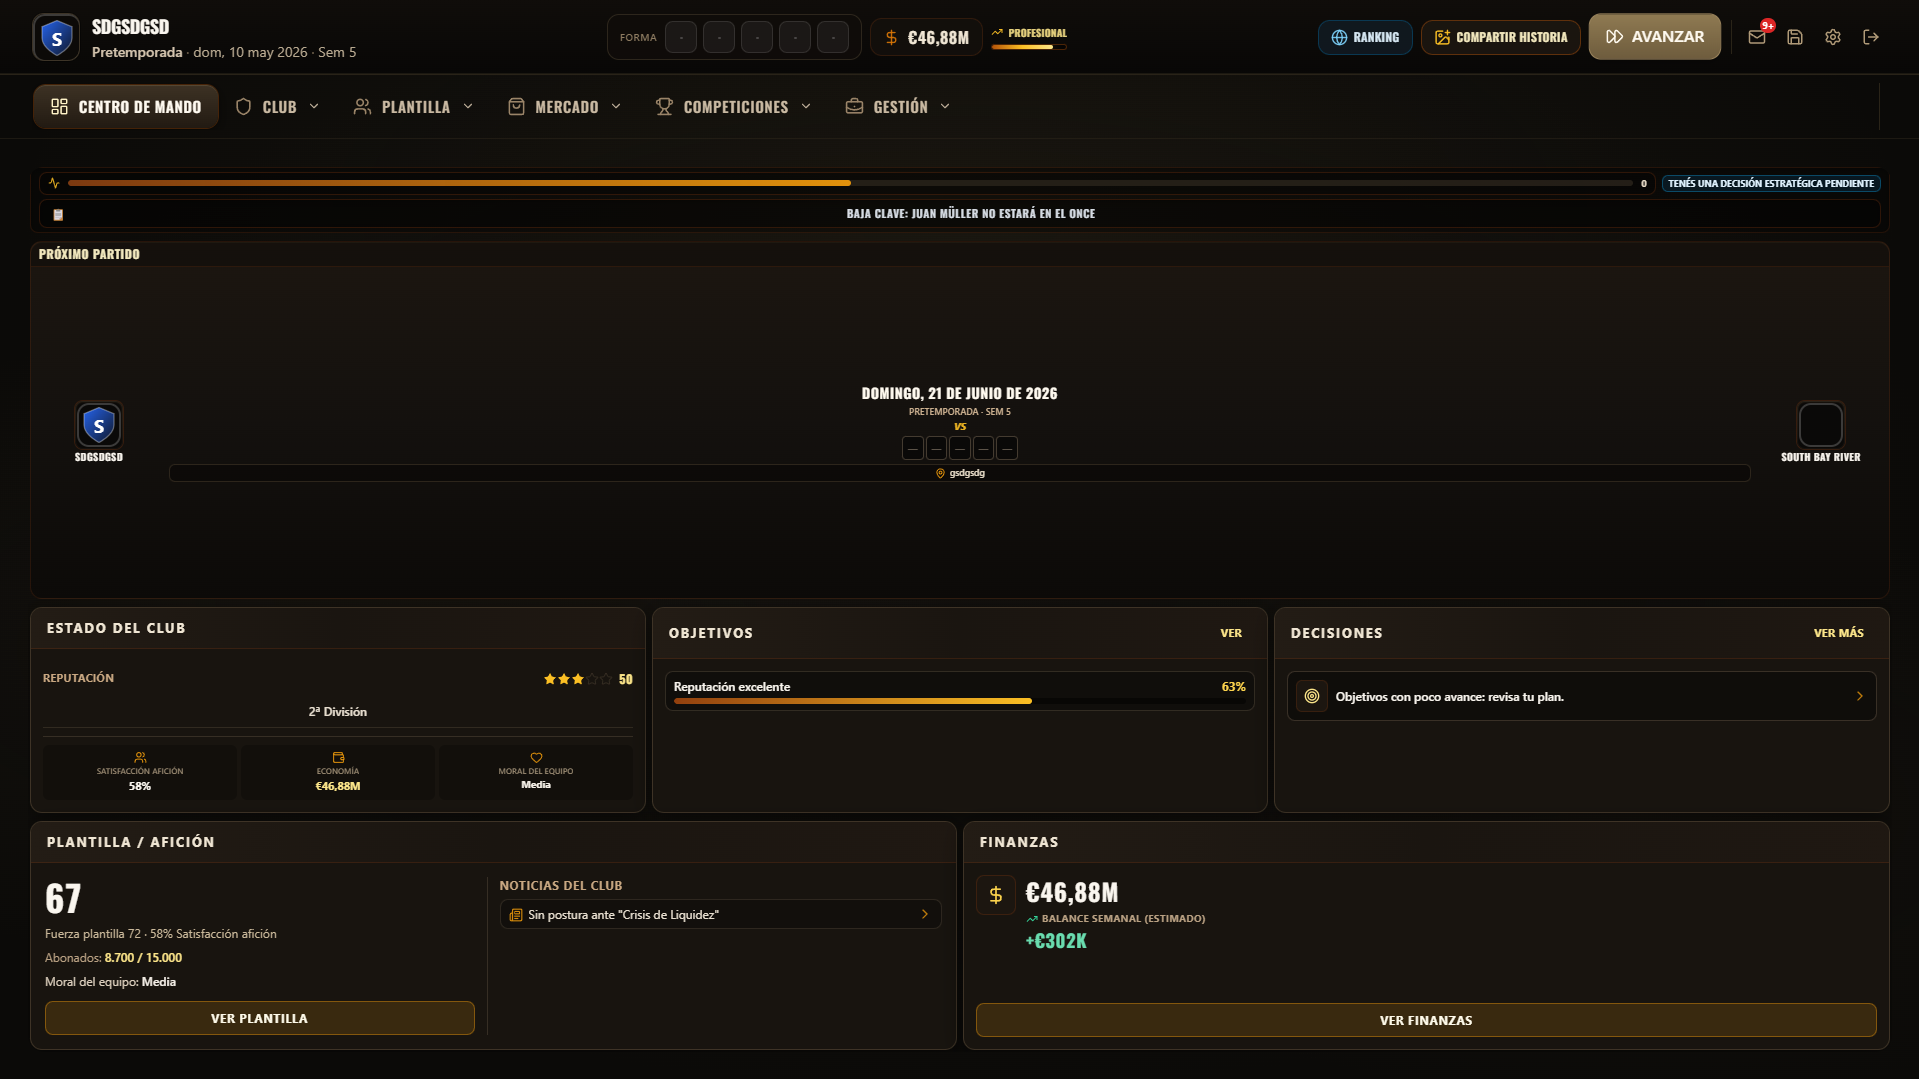
Task: Expand the Plantilla dropdown menu
Action: click(414, 107)
